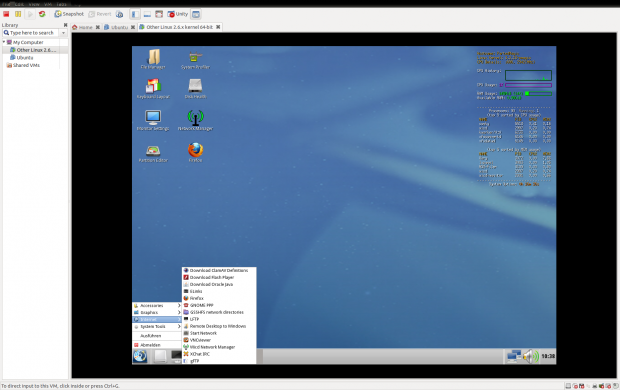Collapse the My Computer tree node
Screen dimensions: 620x390
pos(4,42)
